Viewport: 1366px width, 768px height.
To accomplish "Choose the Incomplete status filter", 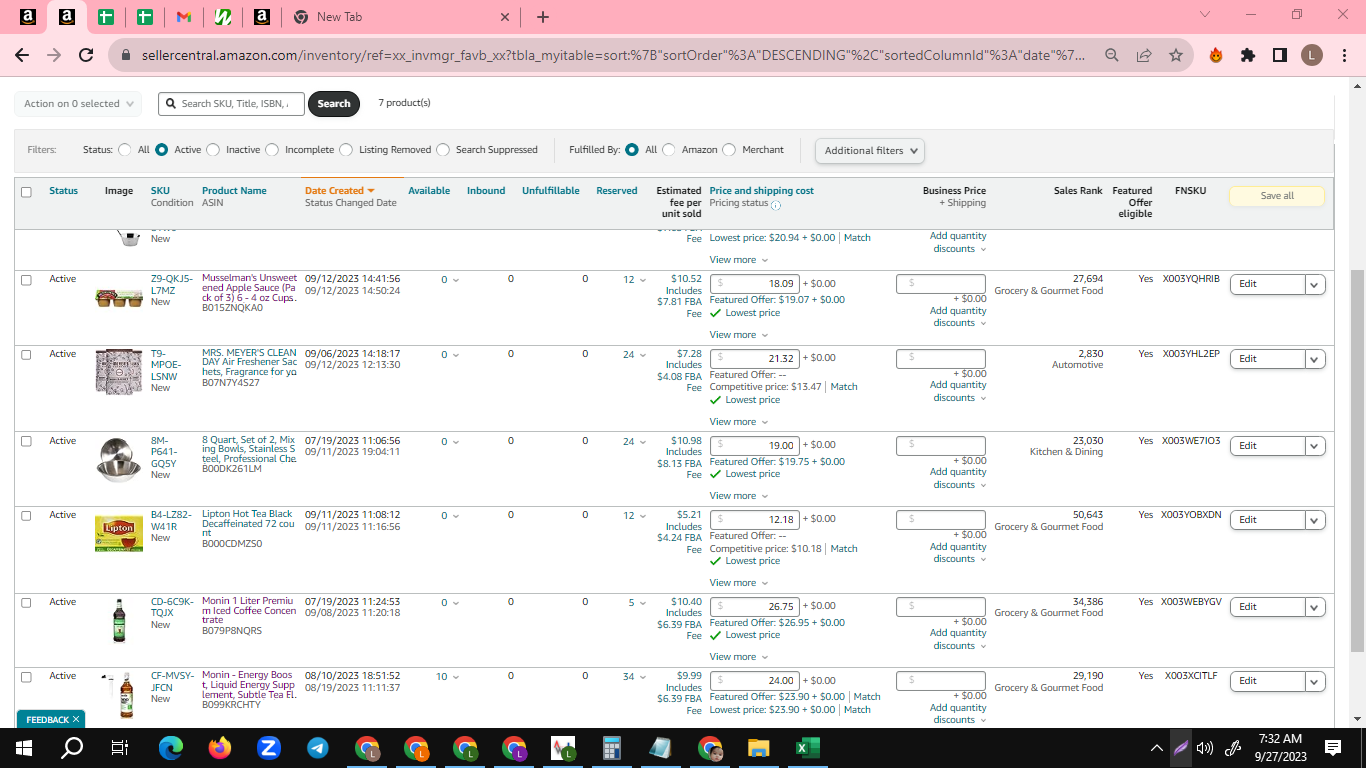I will [272, 150].
